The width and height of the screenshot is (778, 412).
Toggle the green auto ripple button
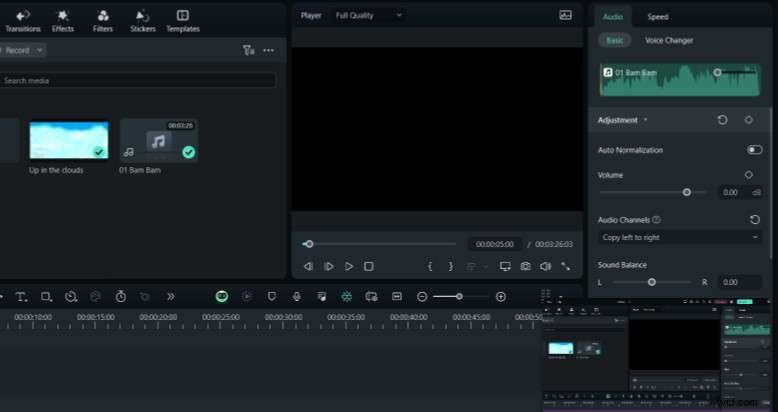point(221,297)
